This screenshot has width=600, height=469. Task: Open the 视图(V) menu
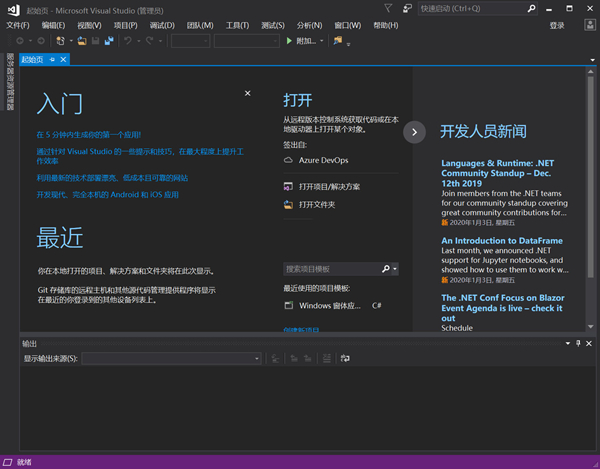tap(89, 25)
